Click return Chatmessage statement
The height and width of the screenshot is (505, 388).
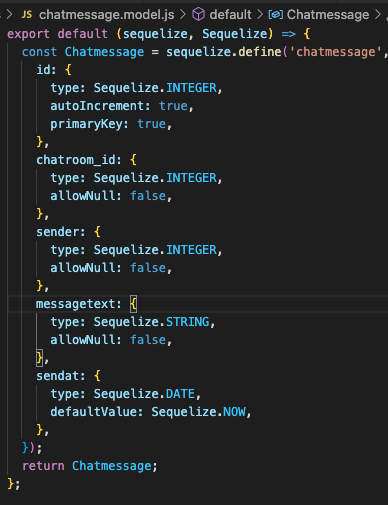pyautogui.click(x=87, y=466)
